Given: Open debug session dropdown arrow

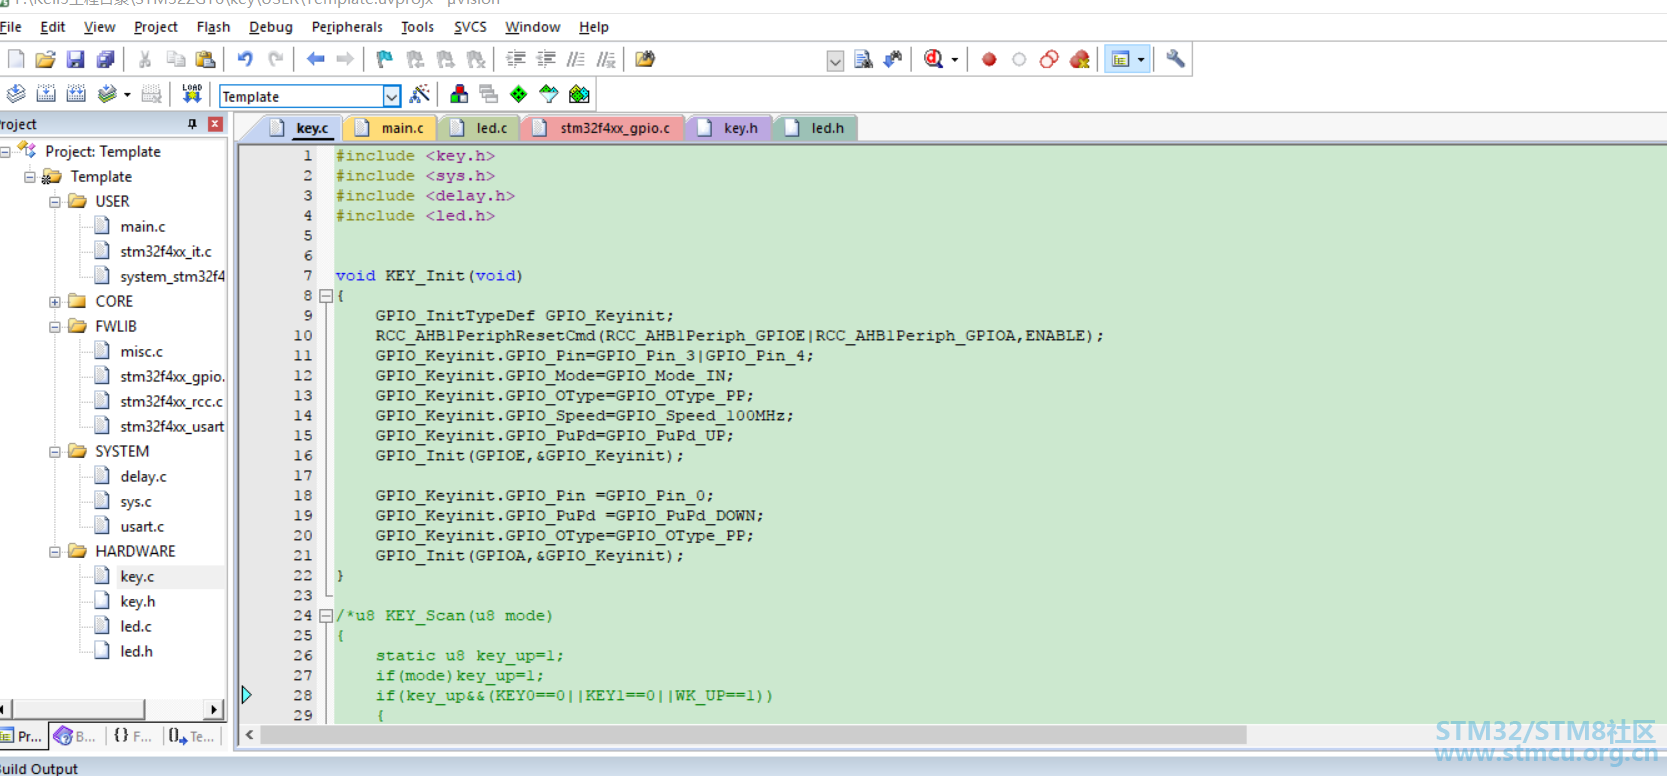Looking at the screenshot, I should tap(955, 60).
